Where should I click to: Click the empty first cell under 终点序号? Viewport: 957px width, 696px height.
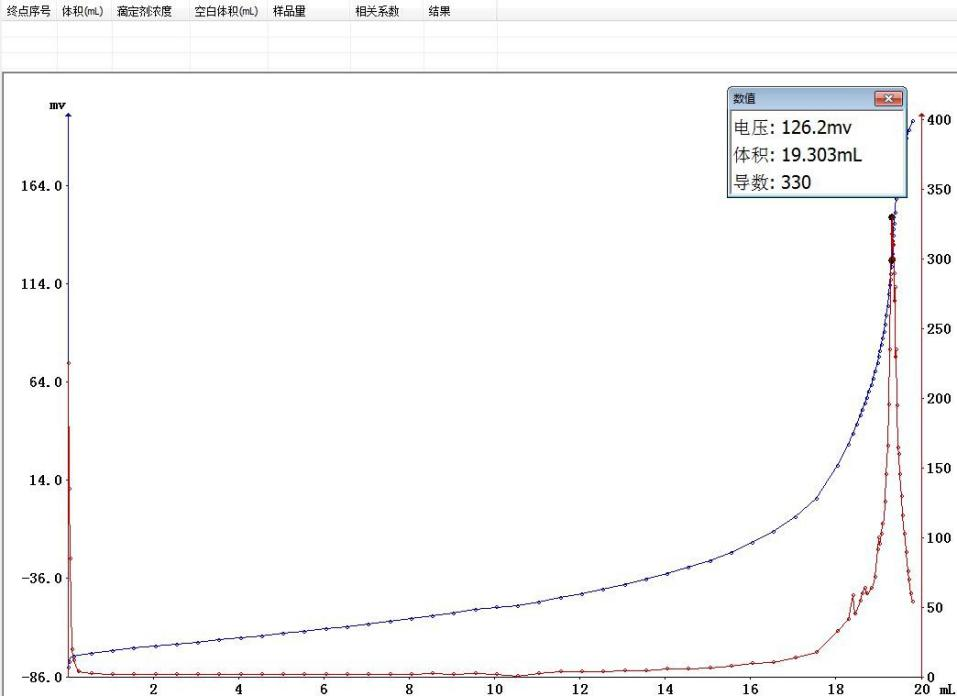28,30
